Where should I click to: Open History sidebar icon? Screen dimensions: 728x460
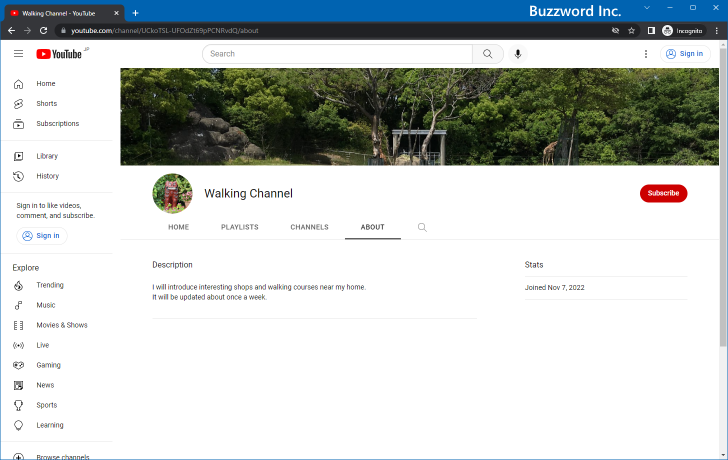[18, 176]
